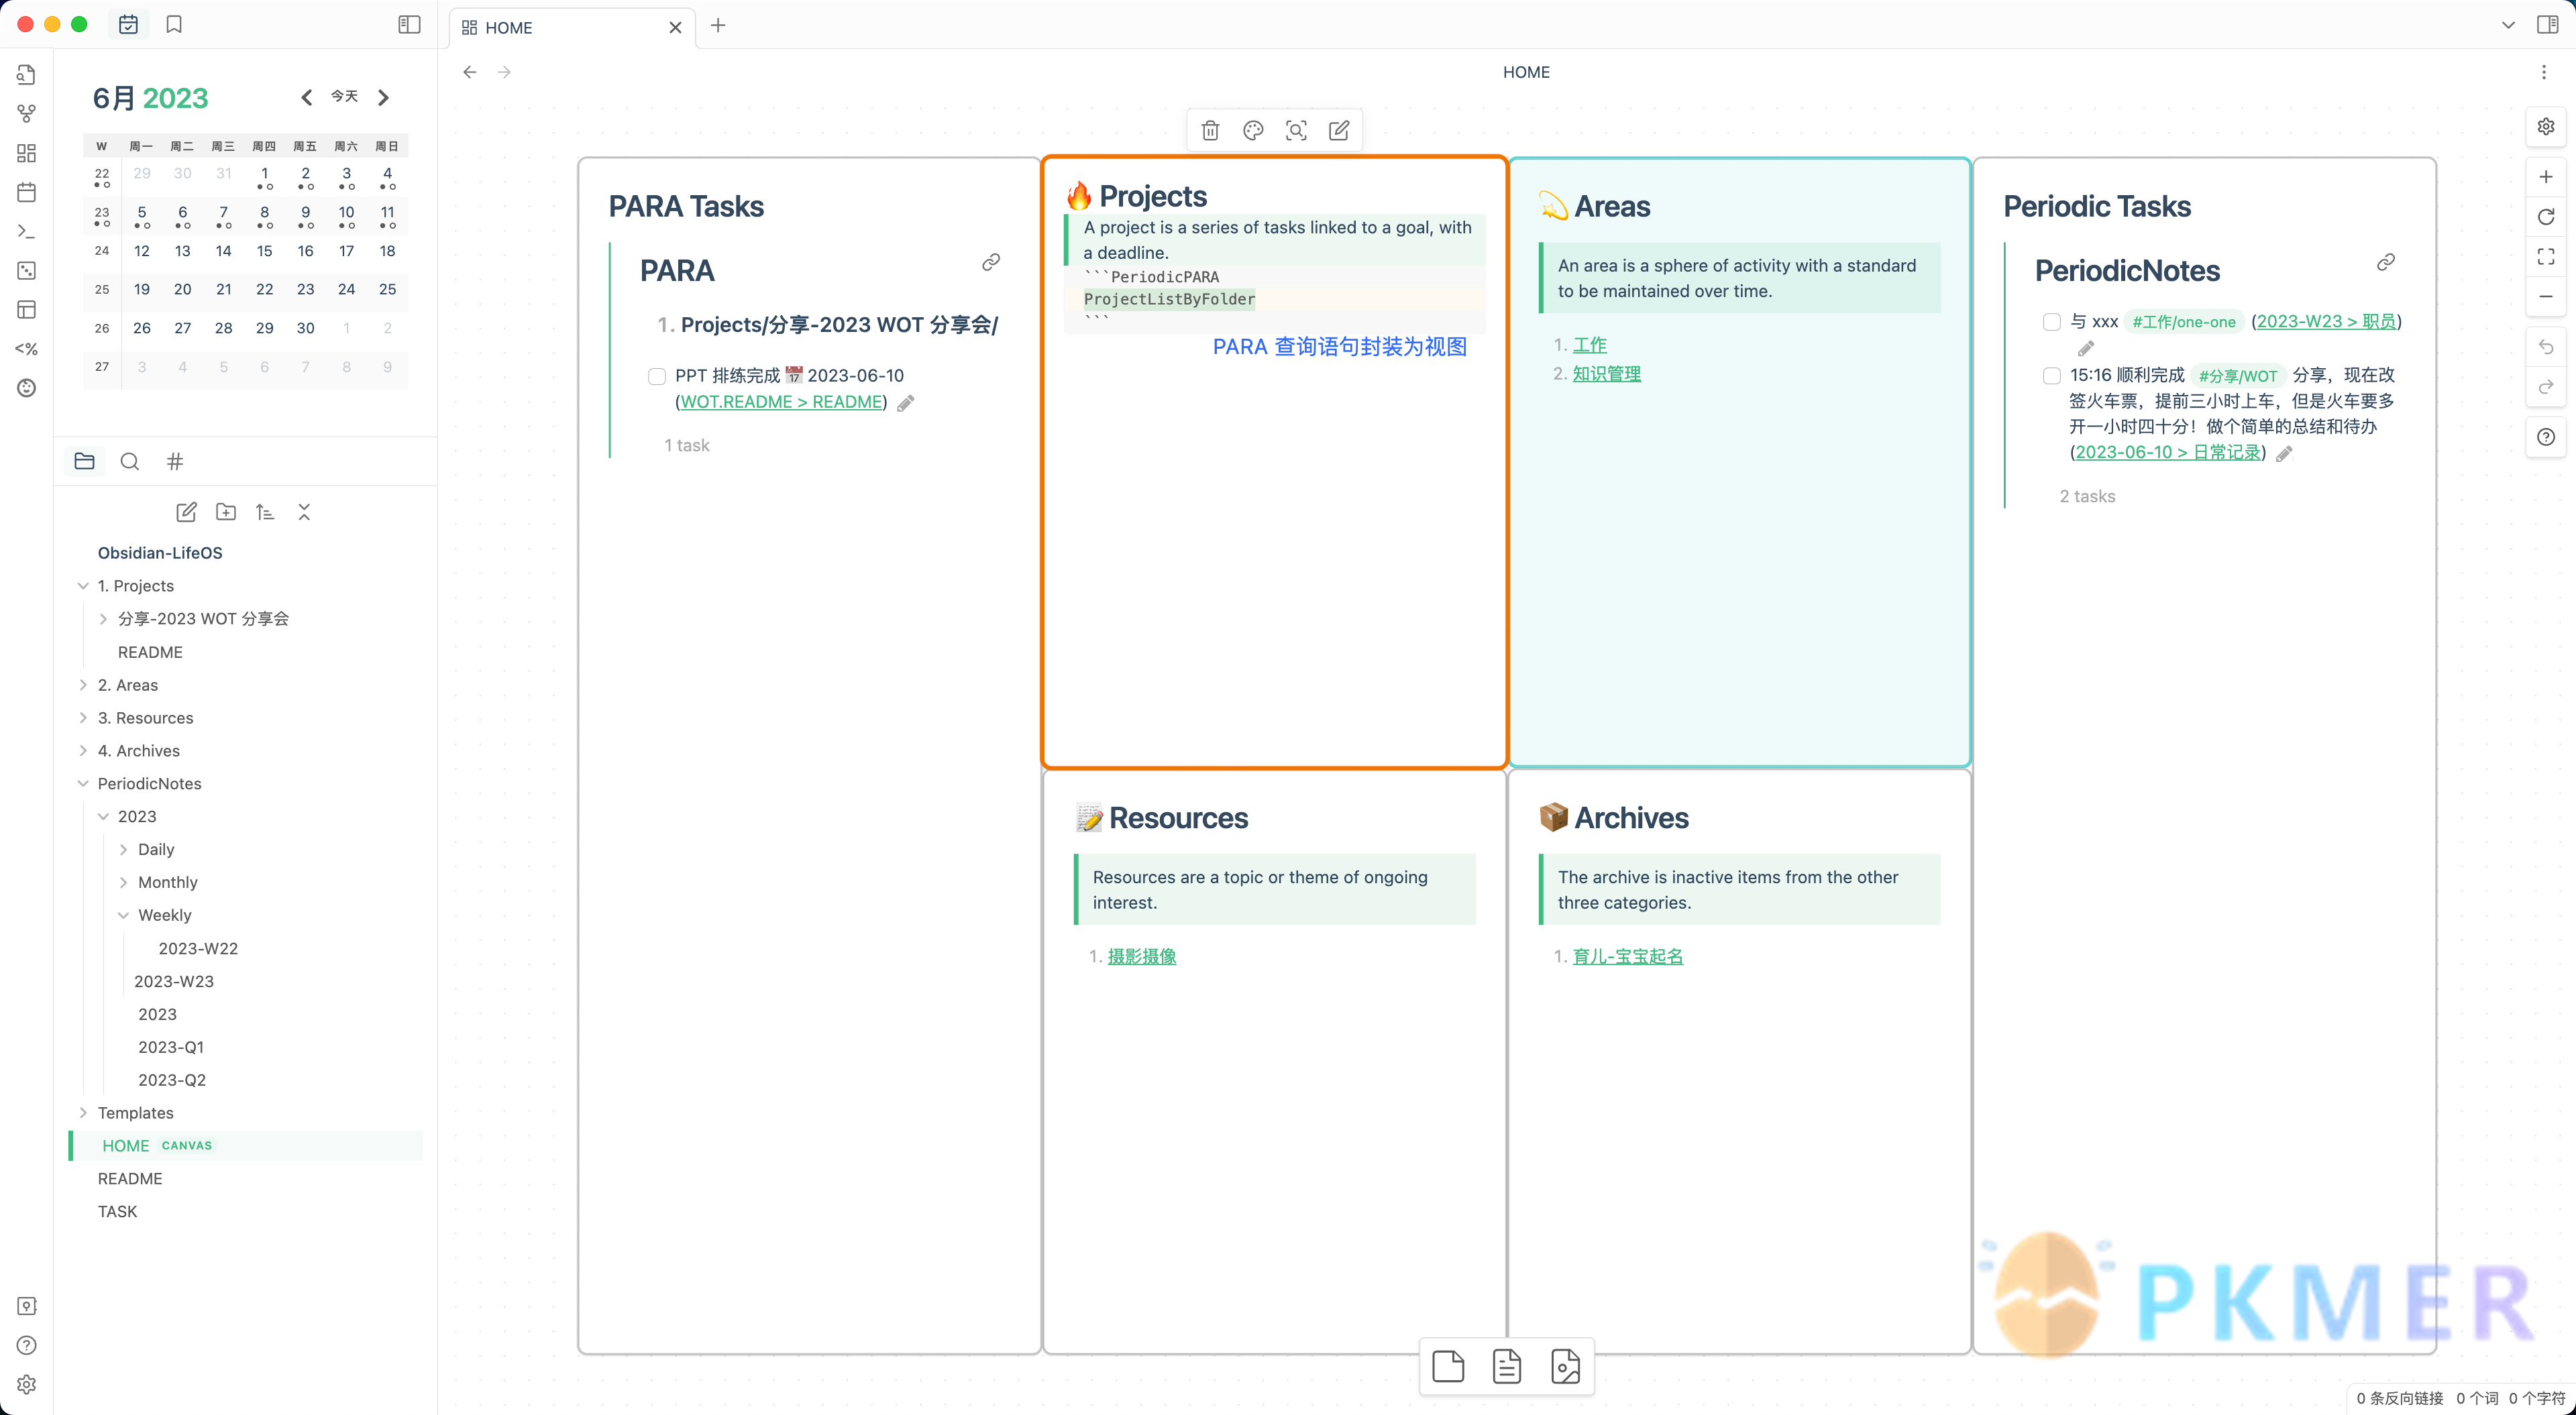Open the quick switcher icon in ribbon
Screen dimensions: 2576x1415
[x=27, y=75]
